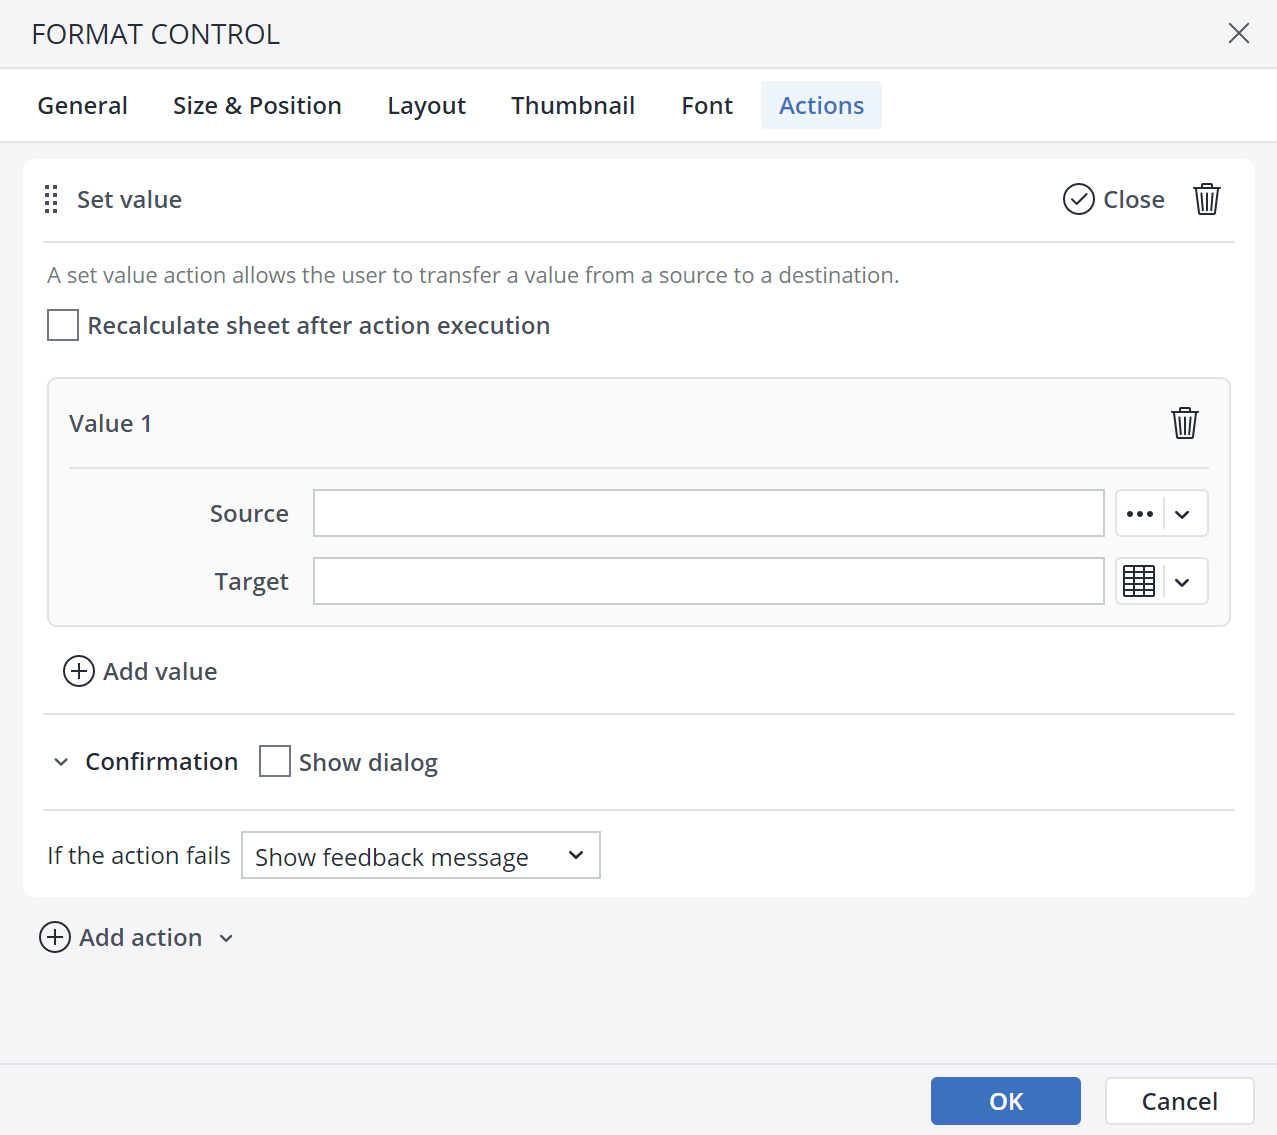
Task: Click the If the action fails label
Action: point(139,855)
